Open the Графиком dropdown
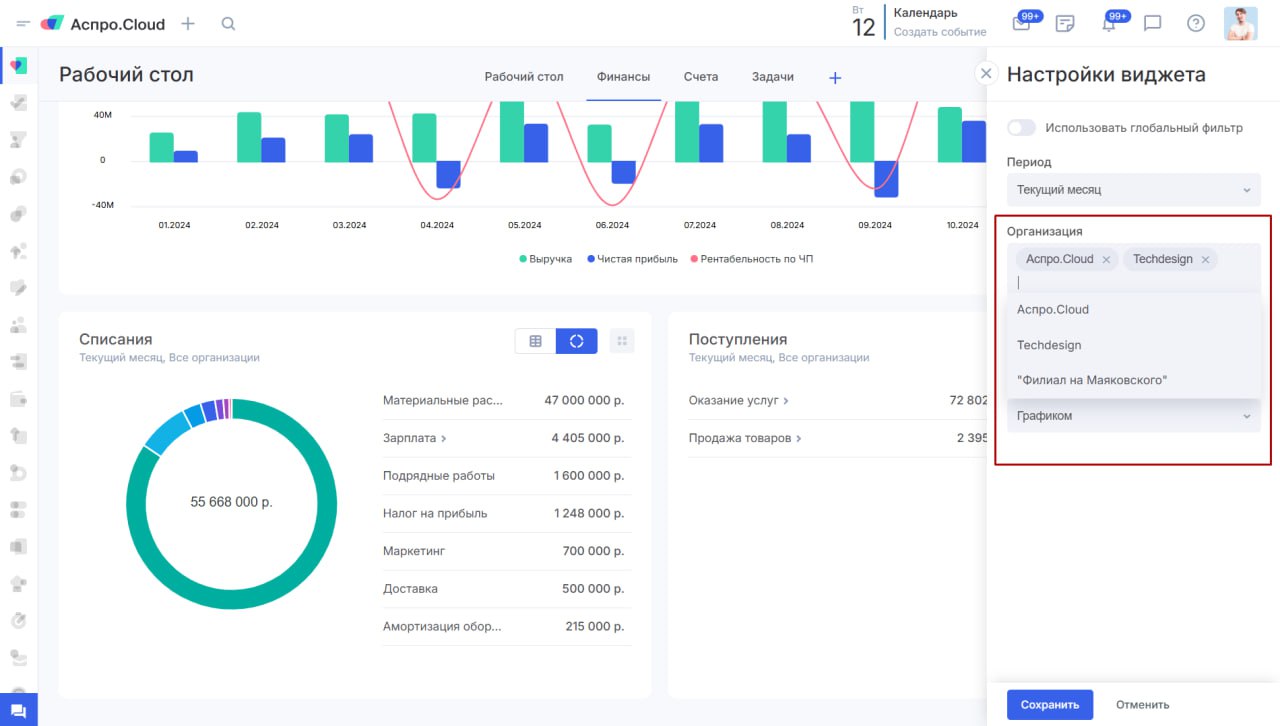Screen dimensions: 1280x726 (1134, 416)
